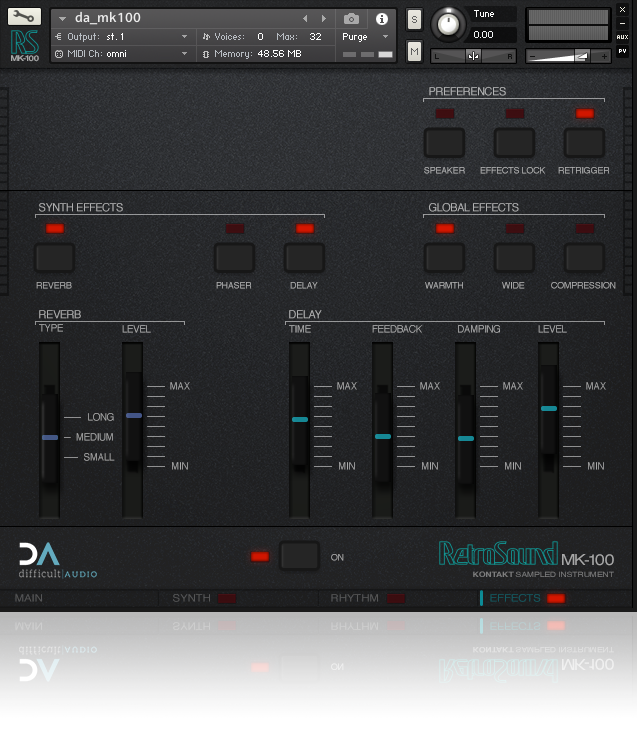The width and height of the screenshot is (637, 750).
Task: Click the pan center icon
Action: (x=473, y=56)
